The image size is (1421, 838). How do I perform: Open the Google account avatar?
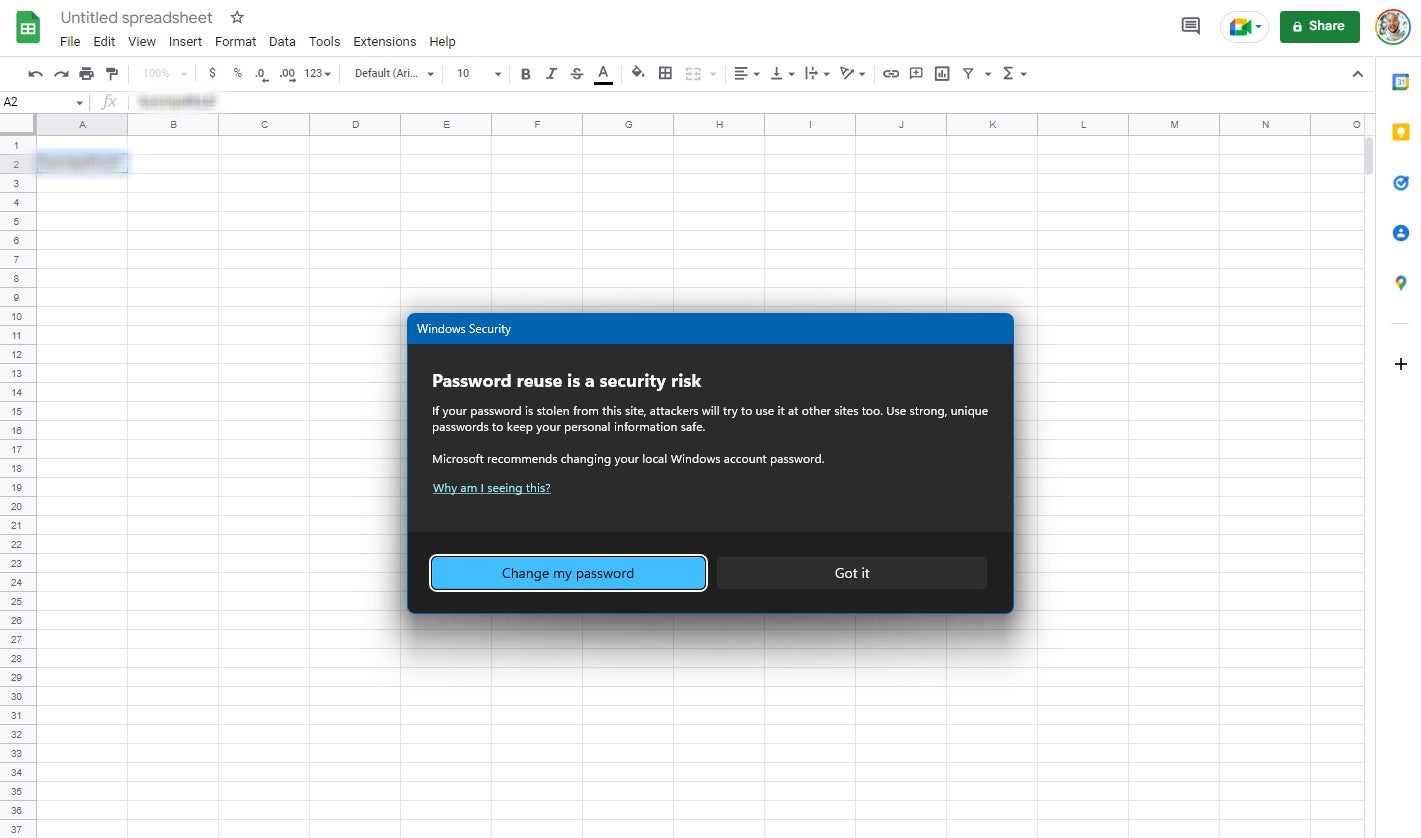click(x=1392, y=27)
